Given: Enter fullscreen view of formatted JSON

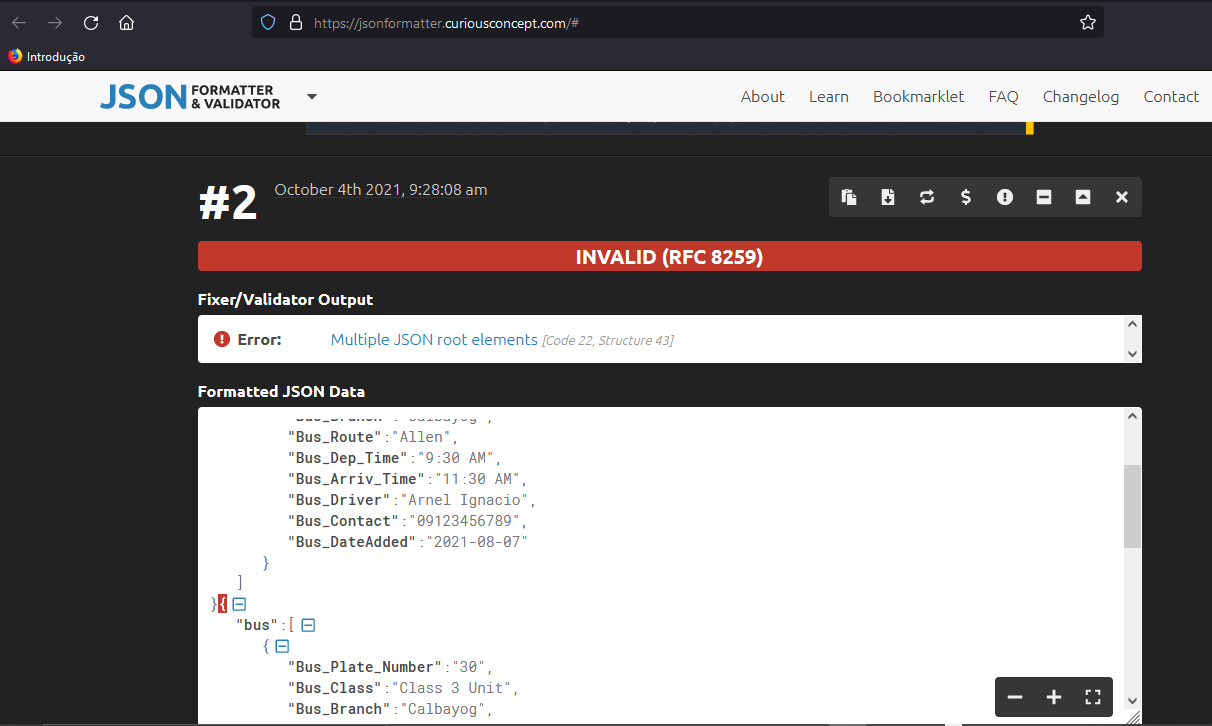Looking at the screenshot, I should click(x=1093, y=697).
